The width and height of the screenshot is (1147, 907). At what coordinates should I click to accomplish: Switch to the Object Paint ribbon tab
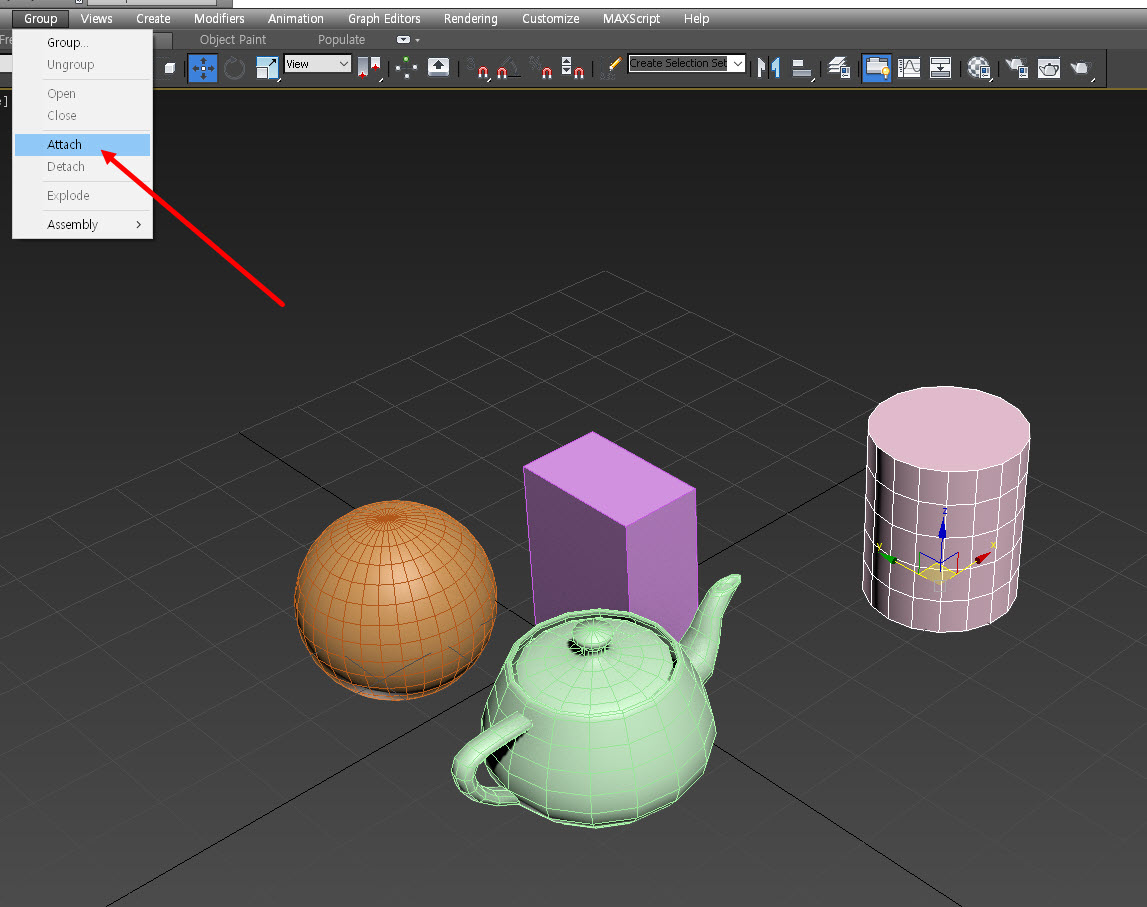coord(233,39)
